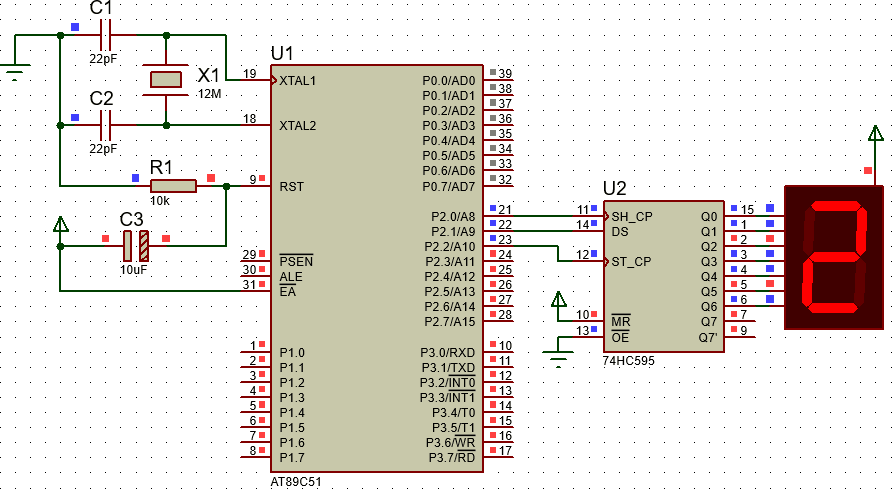Click the ALE pin label
The width and height of the screenshot is (895, 493).
point(291,277)
